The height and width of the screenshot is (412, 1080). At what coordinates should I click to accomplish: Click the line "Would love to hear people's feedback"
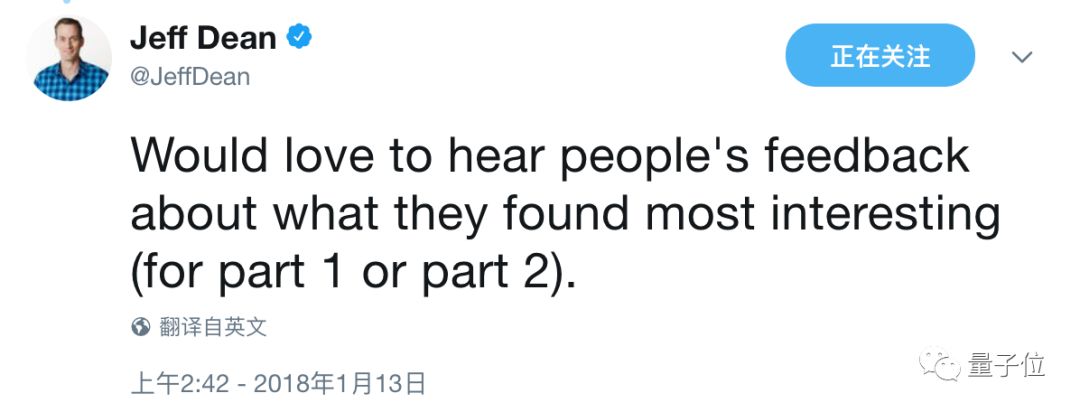tap(551, 158)
